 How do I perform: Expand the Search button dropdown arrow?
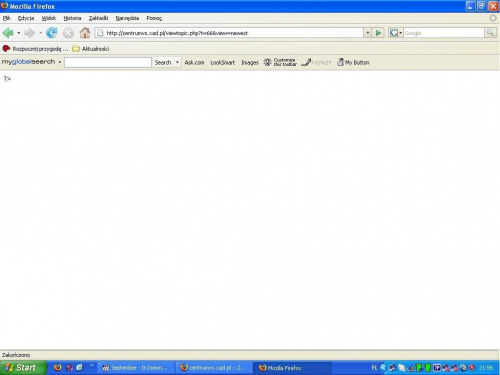[177, 62]
